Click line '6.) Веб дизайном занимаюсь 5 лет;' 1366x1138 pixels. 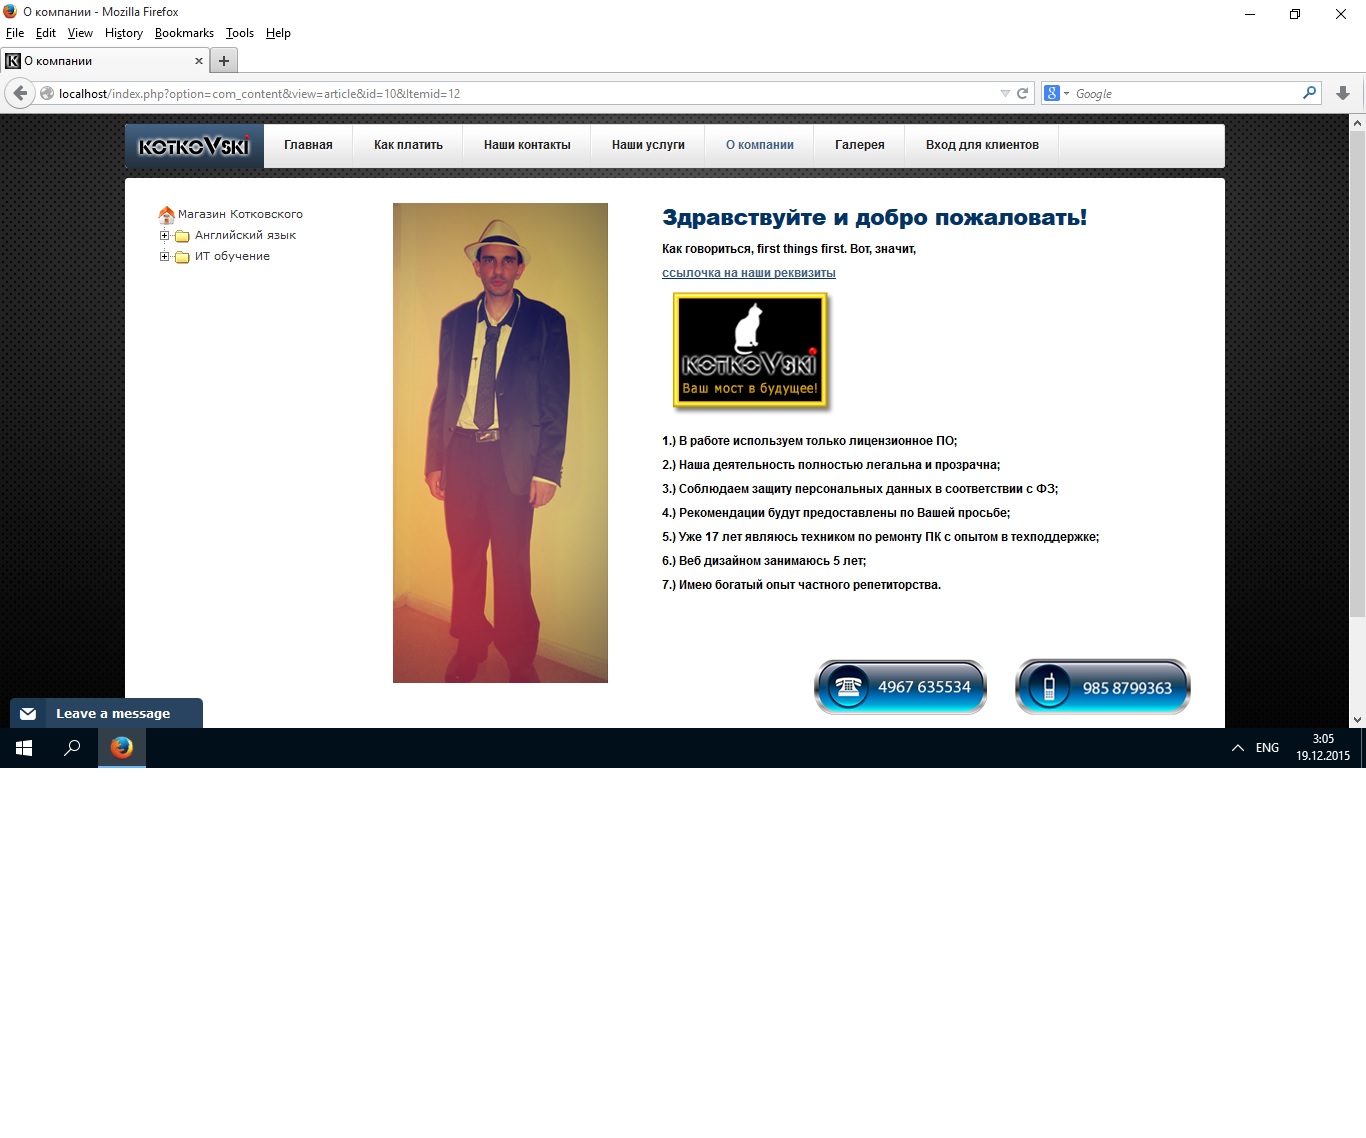(x=764, y=561)
